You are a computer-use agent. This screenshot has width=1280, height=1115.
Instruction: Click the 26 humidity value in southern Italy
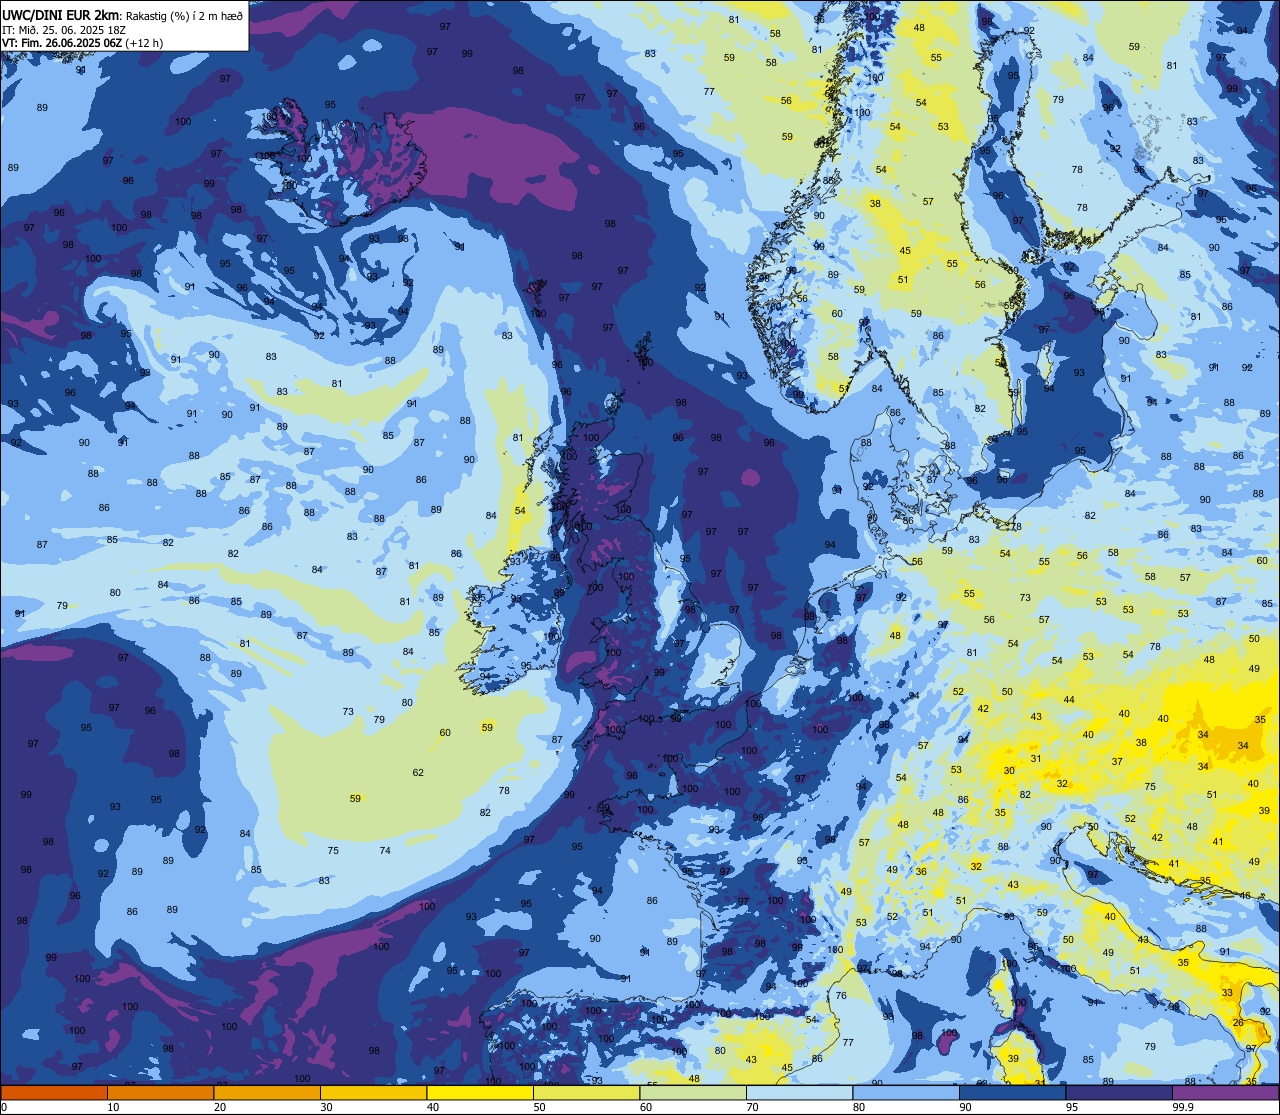tap(1237, 1022)
